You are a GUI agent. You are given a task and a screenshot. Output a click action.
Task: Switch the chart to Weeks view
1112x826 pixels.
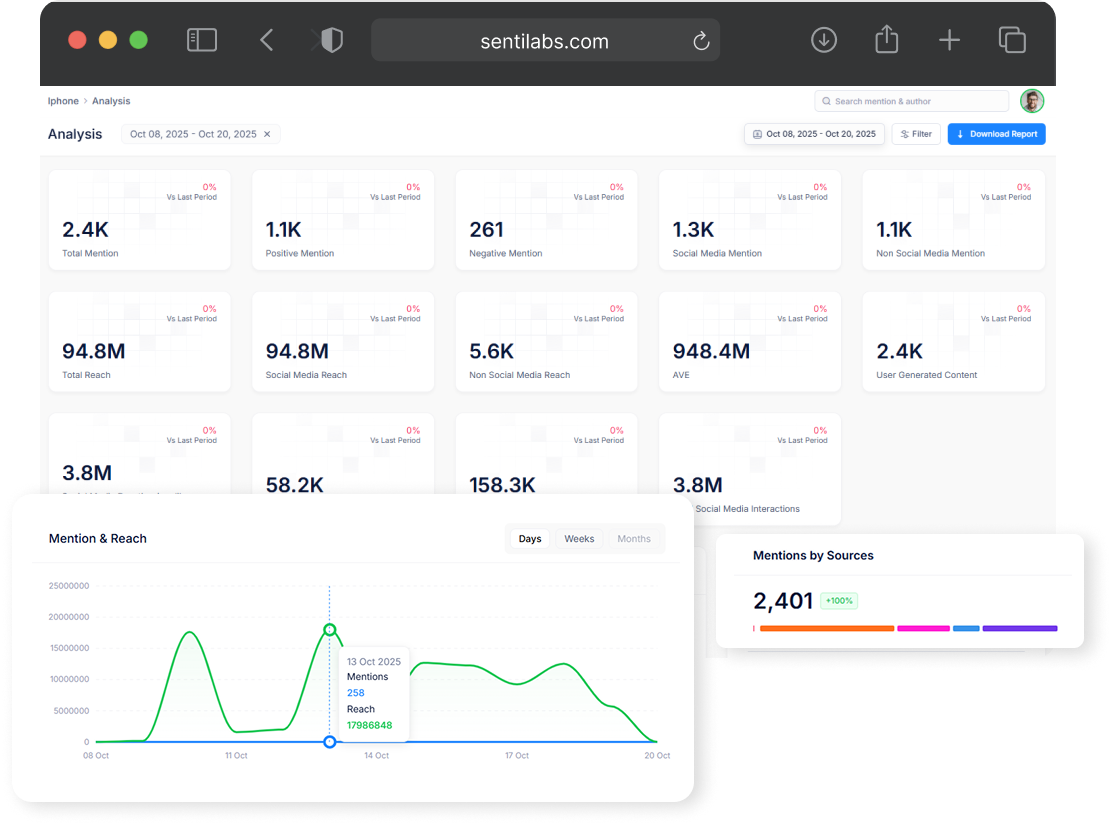point(579,539)
